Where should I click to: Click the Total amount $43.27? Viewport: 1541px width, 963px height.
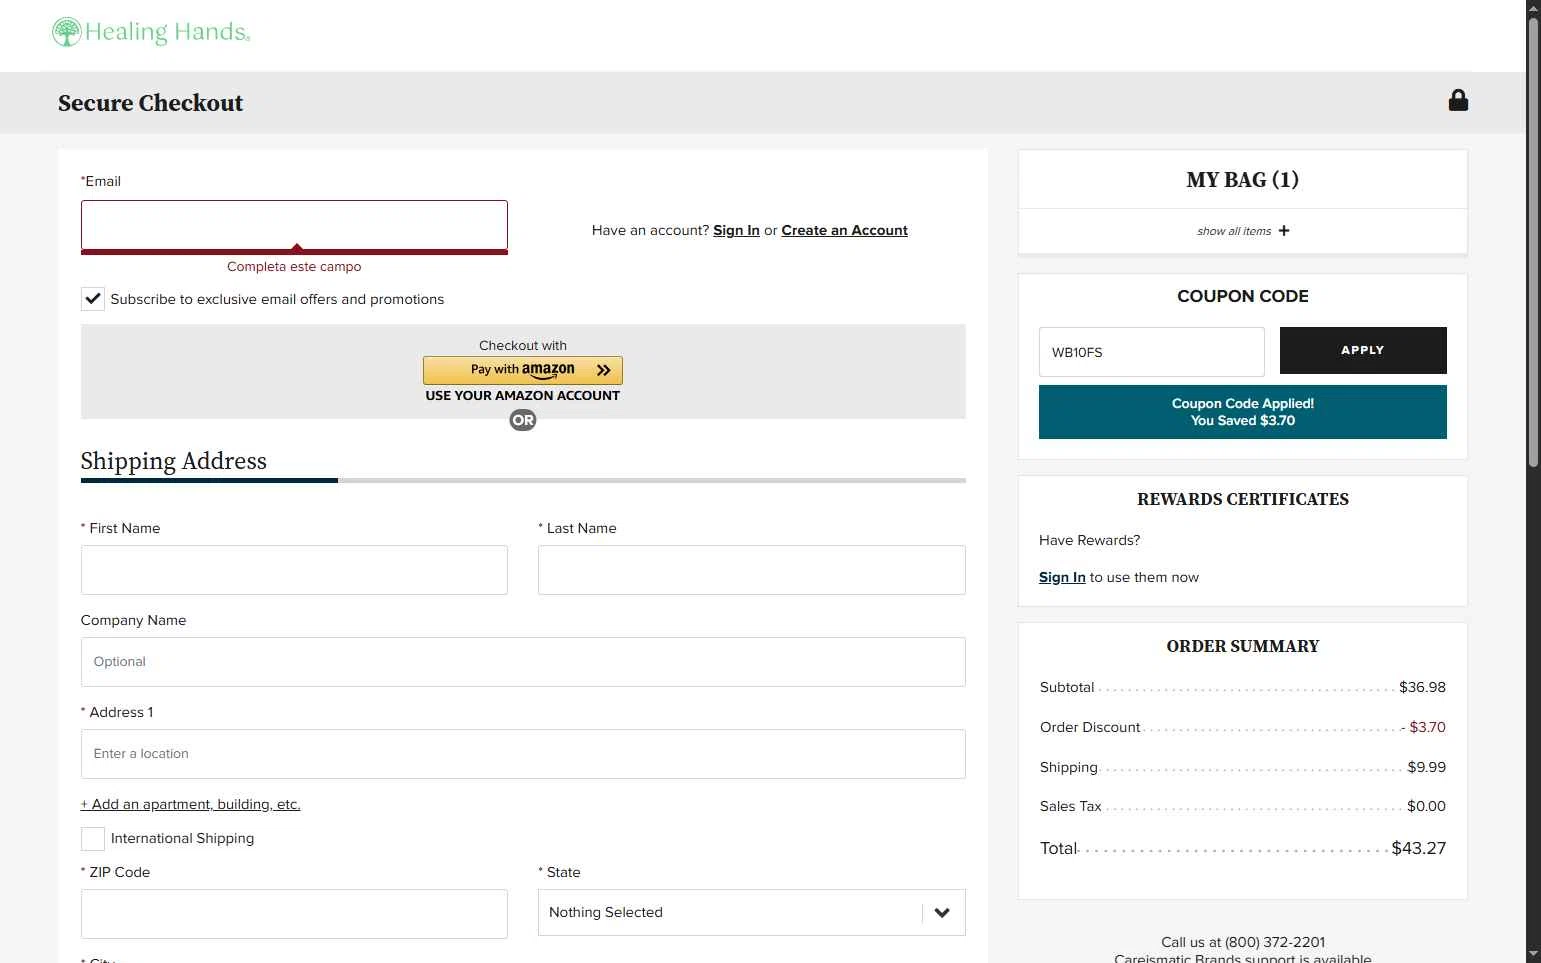pos(1419,848)
